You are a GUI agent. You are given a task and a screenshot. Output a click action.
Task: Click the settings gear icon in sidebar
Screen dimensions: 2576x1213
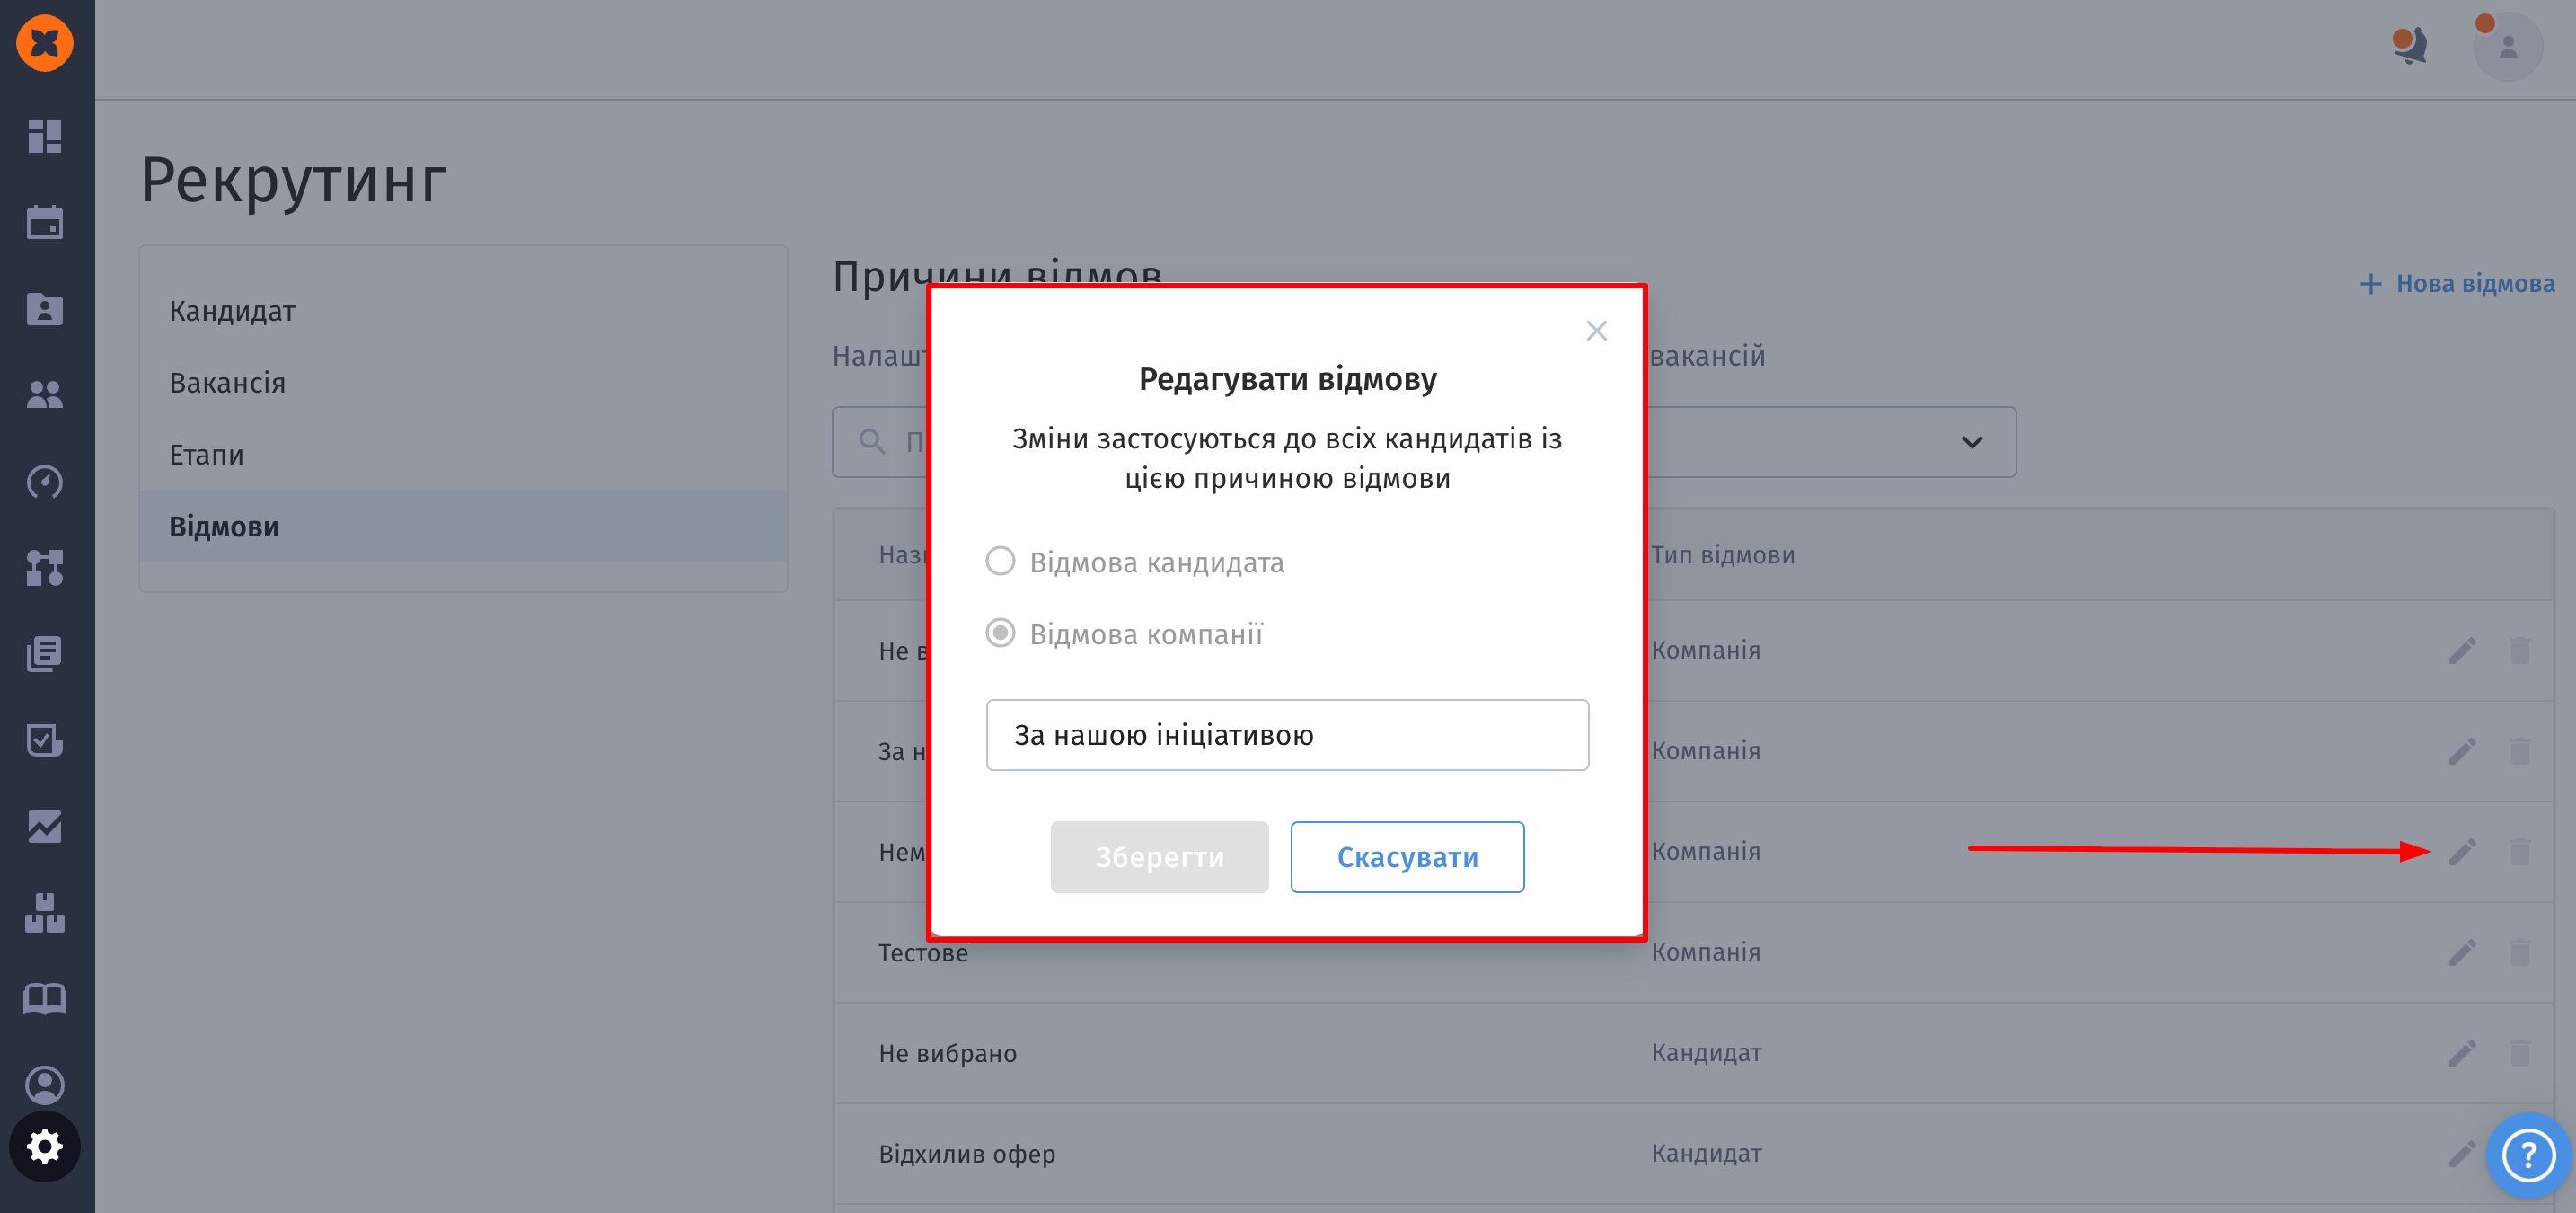[x=44, y=1146]
